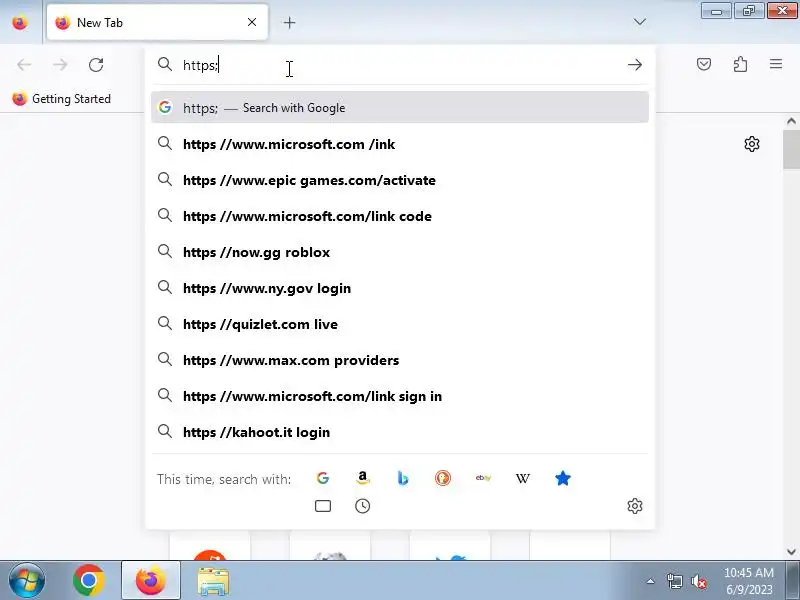800x600 pixels.
Task: Search in open Tabs icon
Action: 322,506
